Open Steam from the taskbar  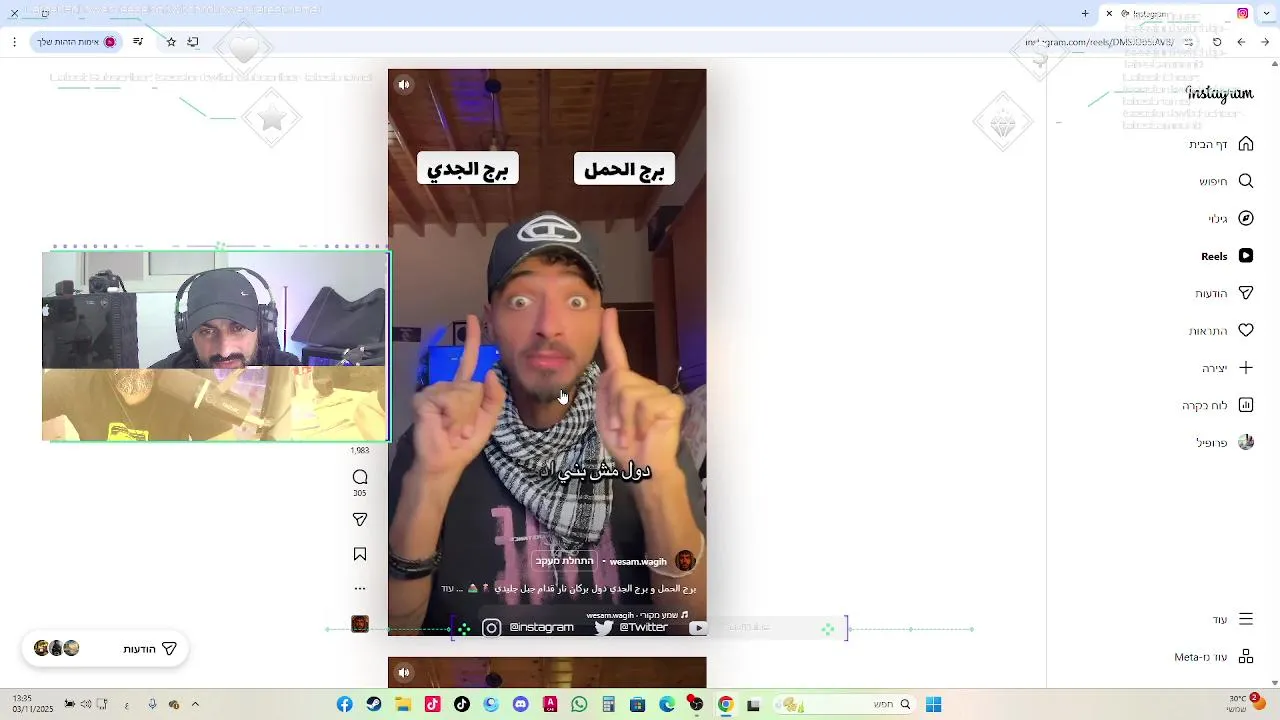(x=373, y=705)
